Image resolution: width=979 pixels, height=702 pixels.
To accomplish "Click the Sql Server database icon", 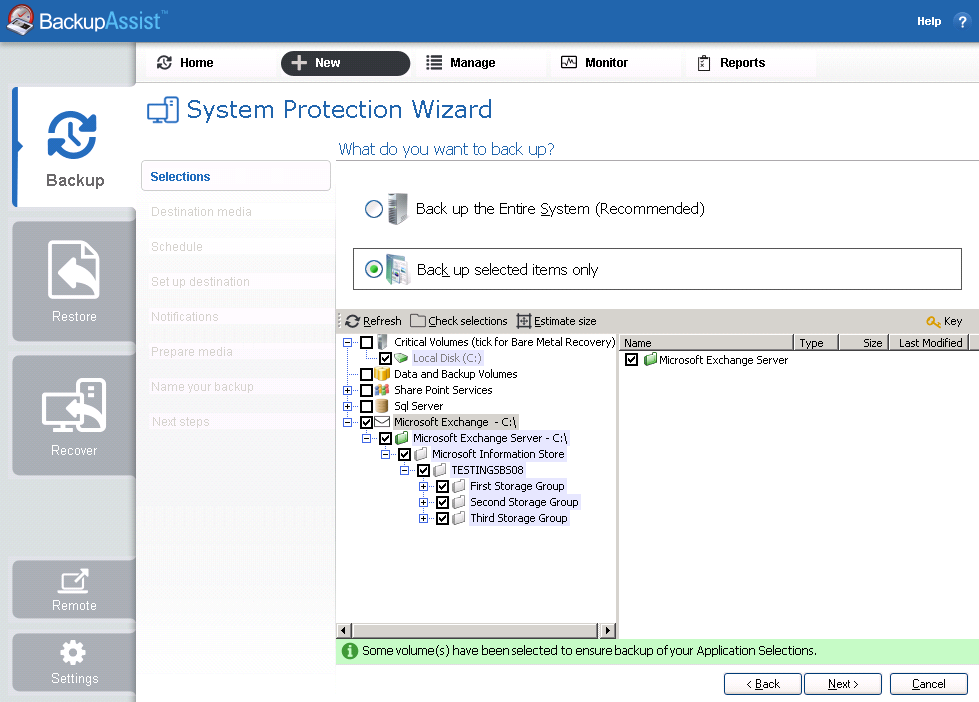I will click(x=382, y=406).
